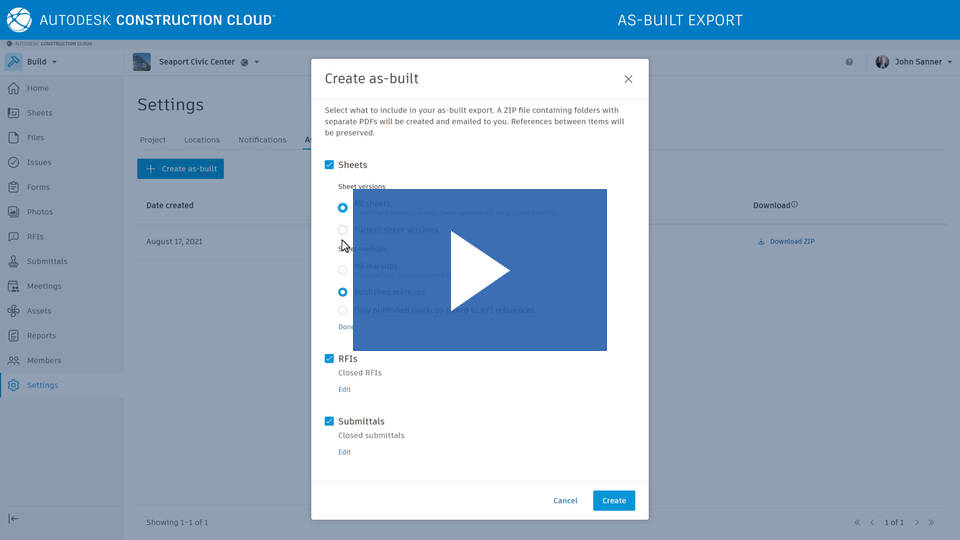Go to Home in sidebar

(x=37, y=88)
